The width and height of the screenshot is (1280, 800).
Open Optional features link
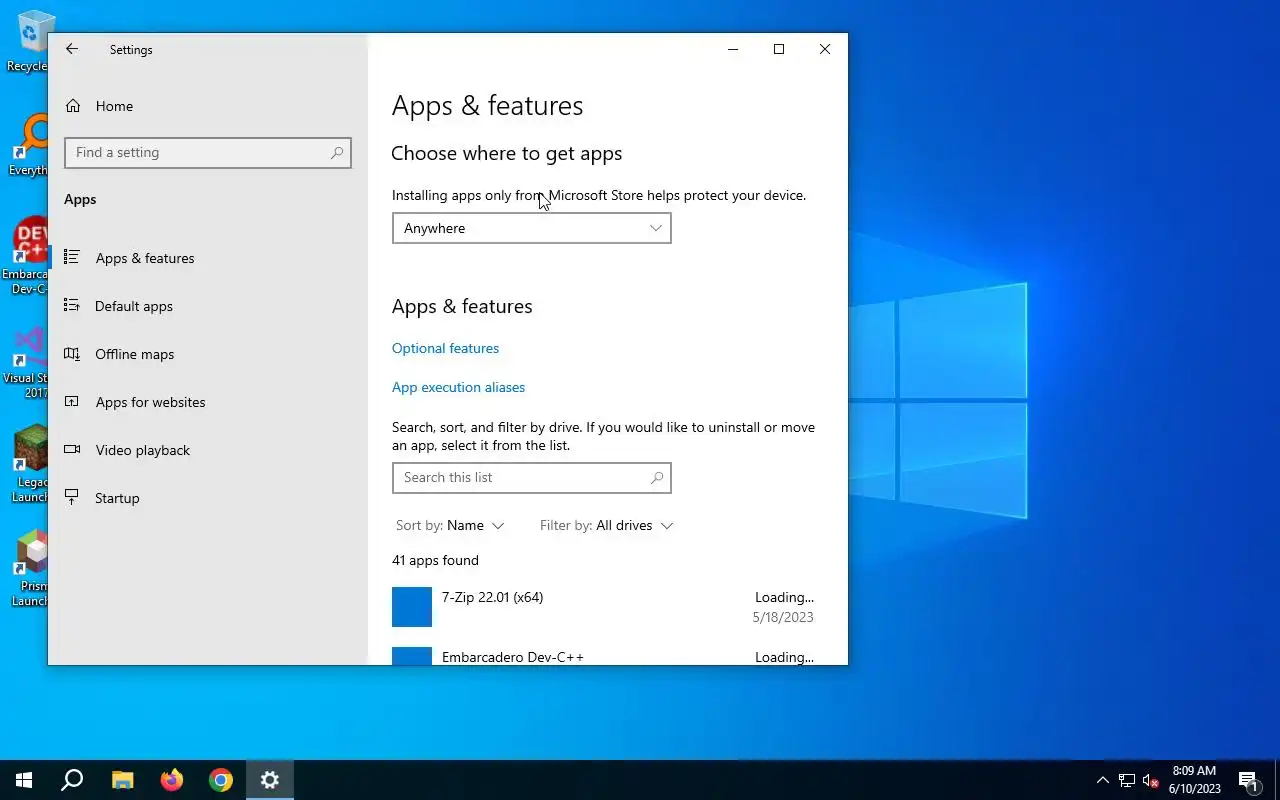[x=445, y=348]
